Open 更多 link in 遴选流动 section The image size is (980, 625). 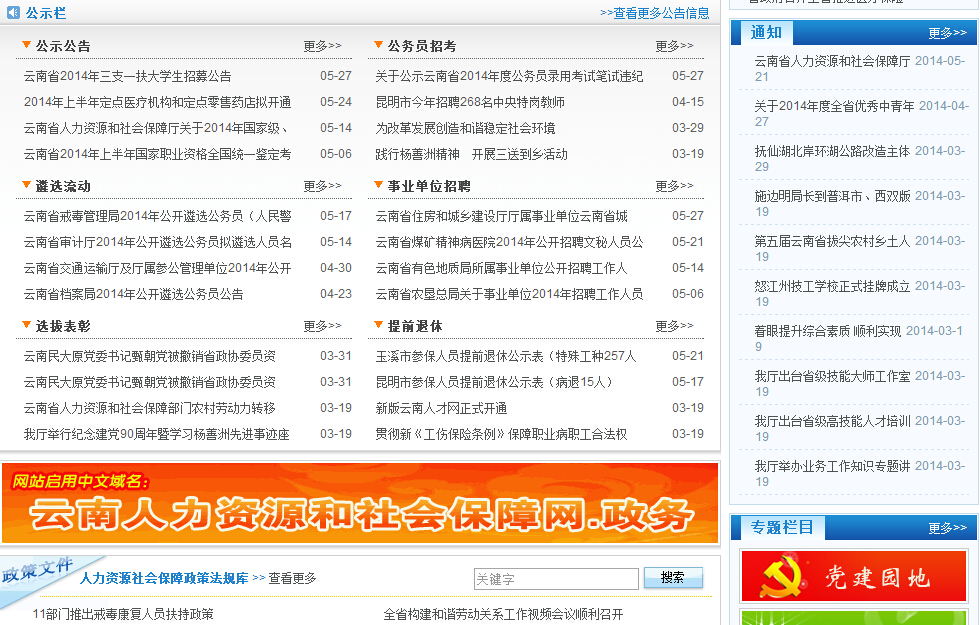(322, 186)
